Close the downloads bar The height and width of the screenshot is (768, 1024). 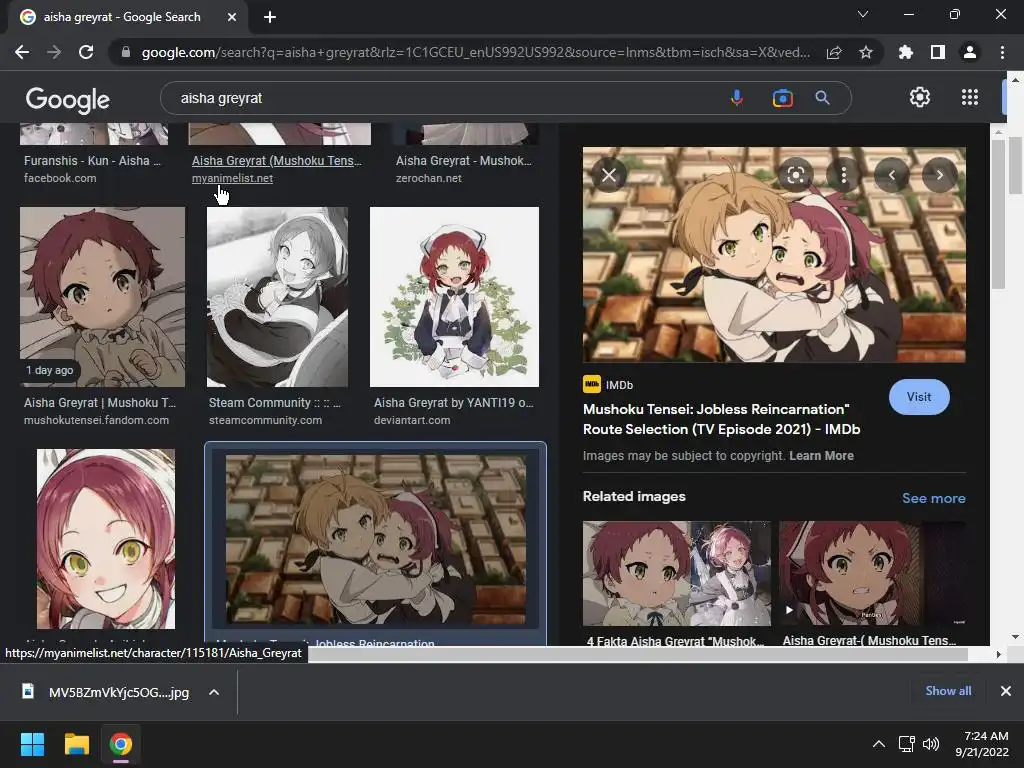1006,691
